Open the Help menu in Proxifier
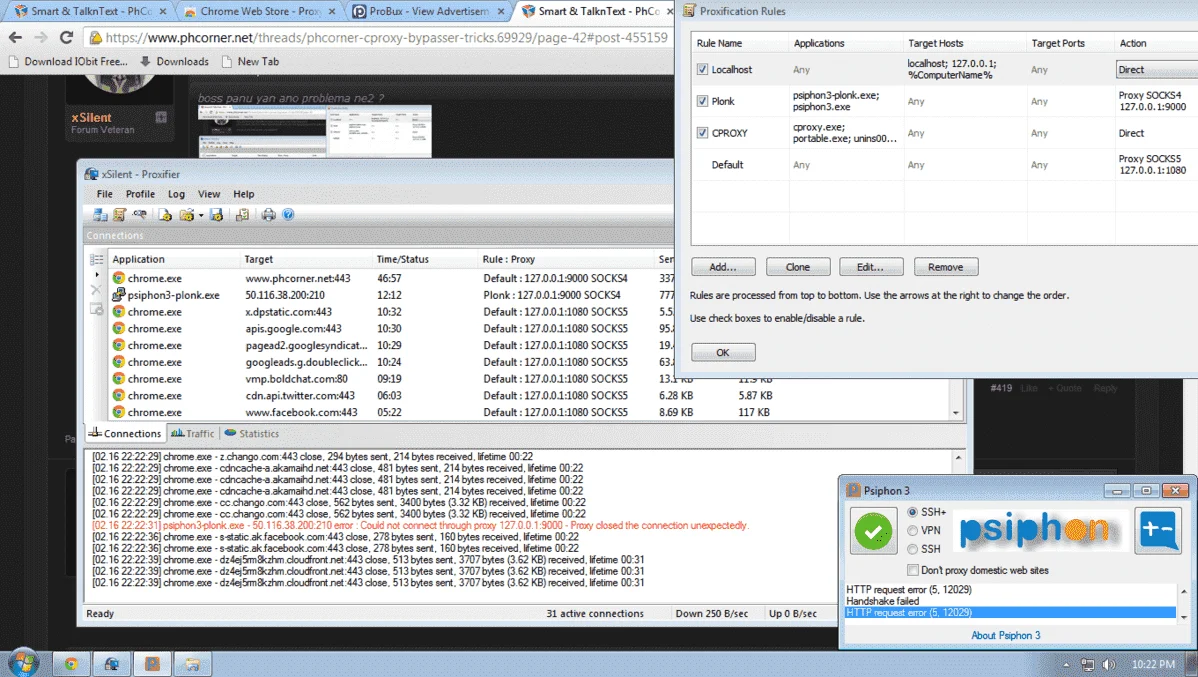1198x677 pixels. click(x=244, y=194)
